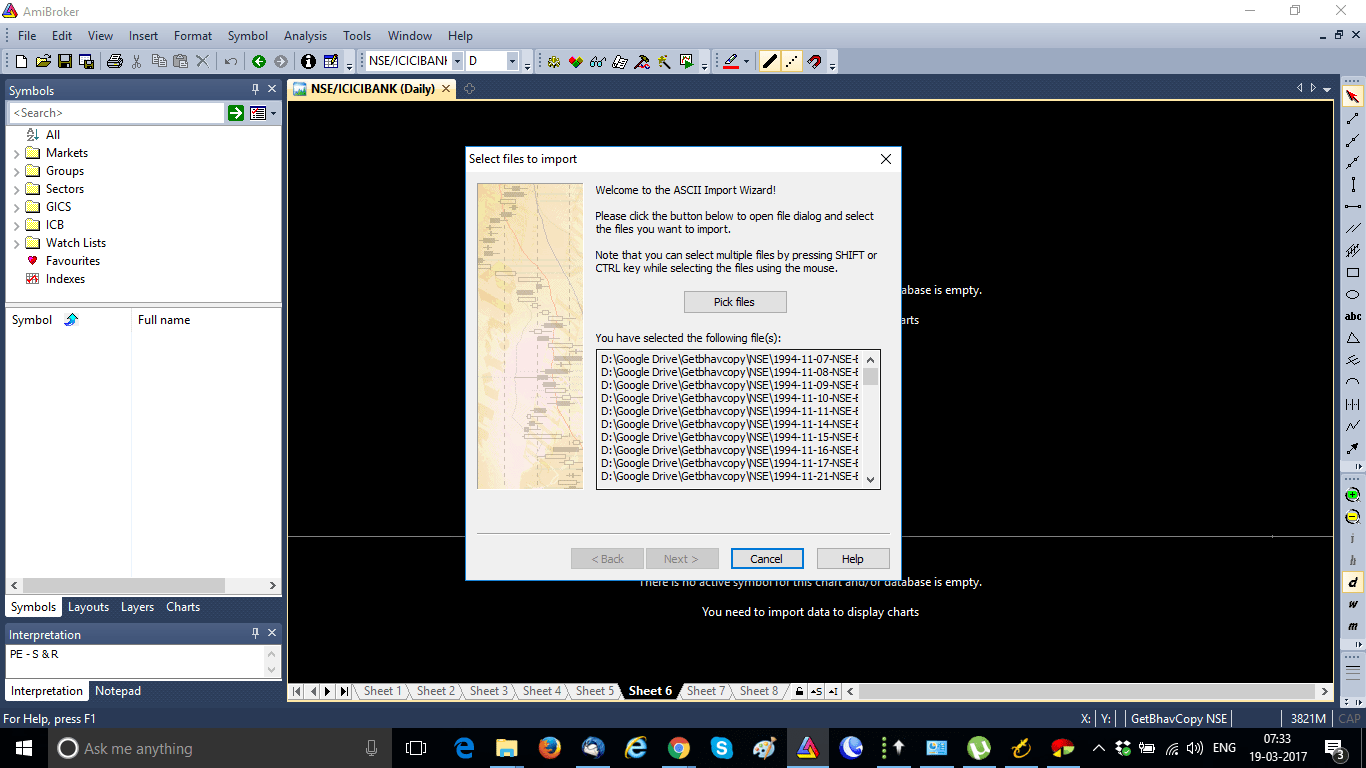Select the arrow pointer drawing tool
The image size is (1366, 768).
[x=1352, y=97]
